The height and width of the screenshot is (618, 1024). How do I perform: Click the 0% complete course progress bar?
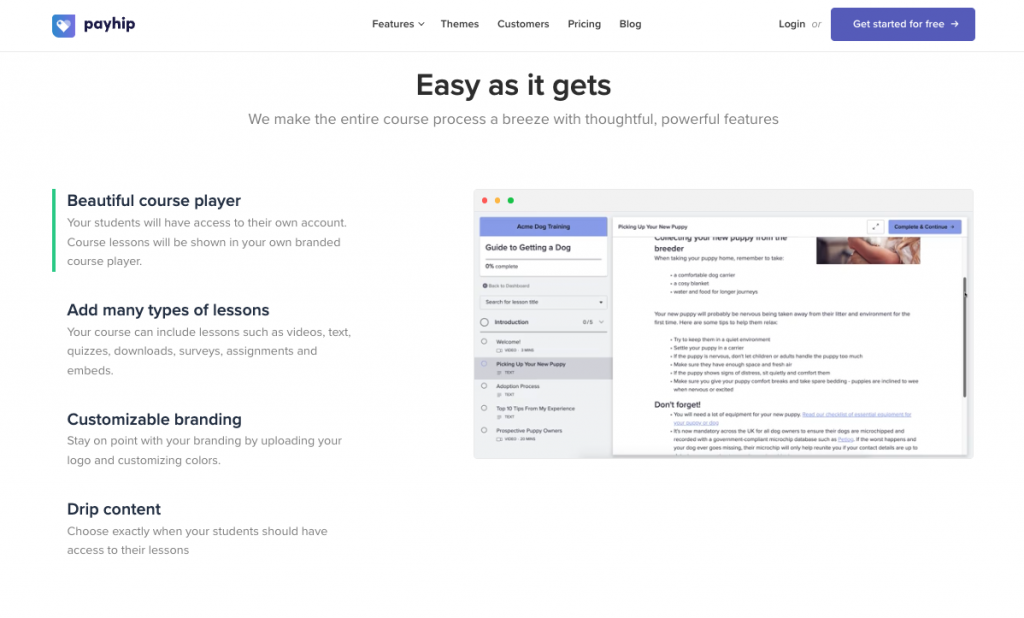pos(543,260)
